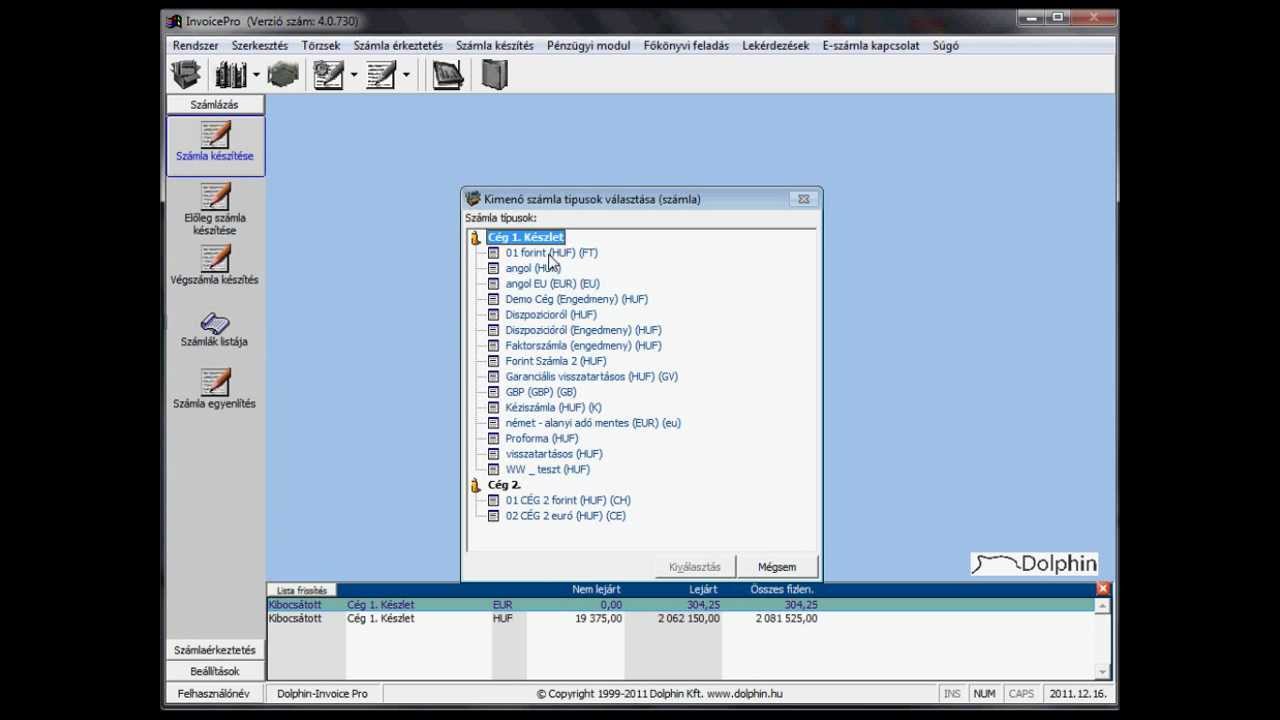
Task: Click the chart board toolbar icon
Action: (447, 75)
